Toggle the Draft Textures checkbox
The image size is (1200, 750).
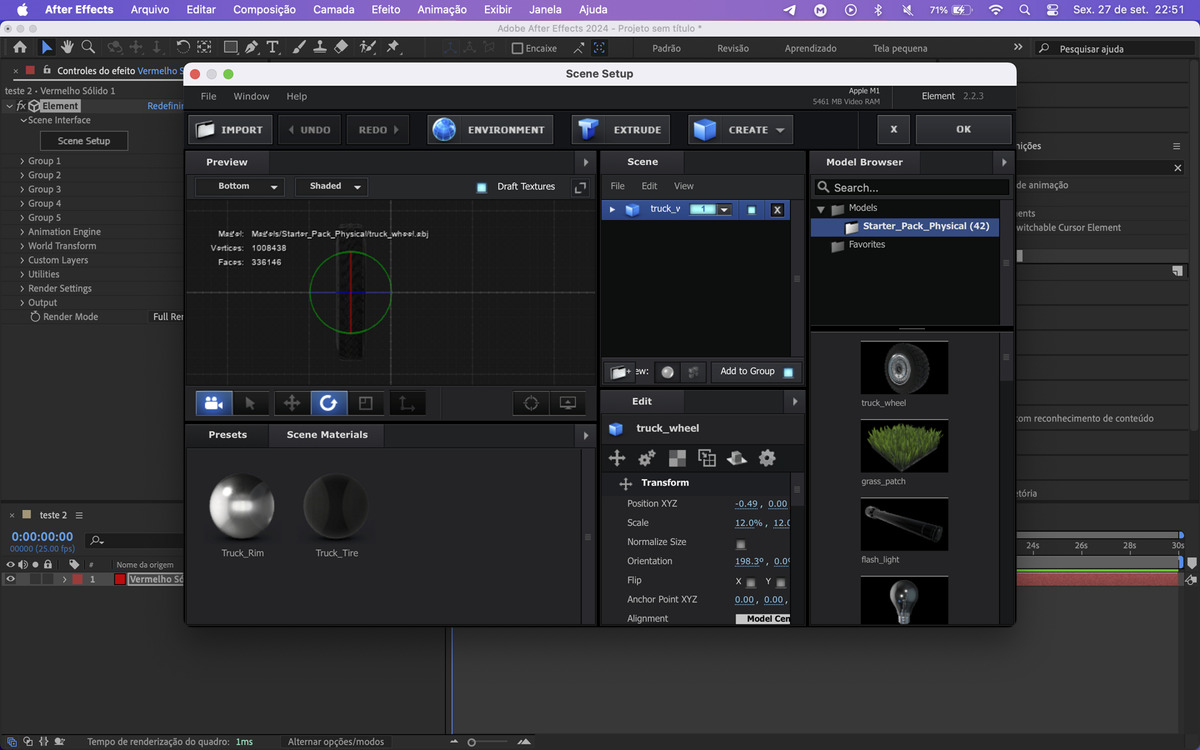[x=481, y=187]
